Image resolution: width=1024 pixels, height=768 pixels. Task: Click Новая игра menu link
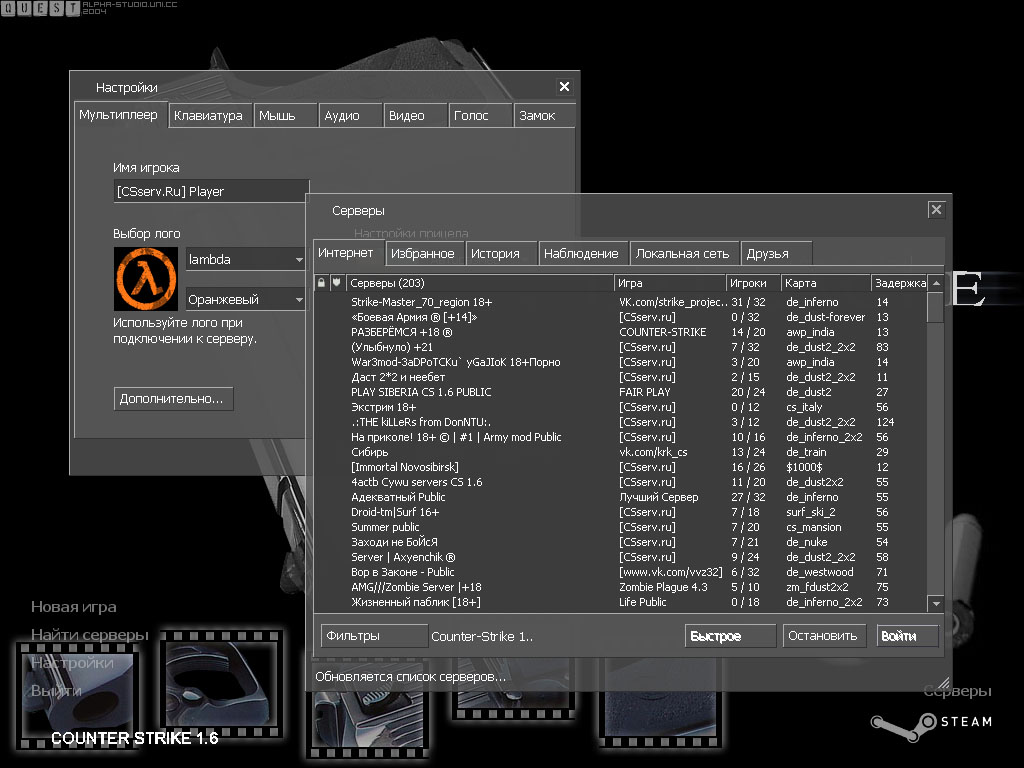click(x=74, y=607)
